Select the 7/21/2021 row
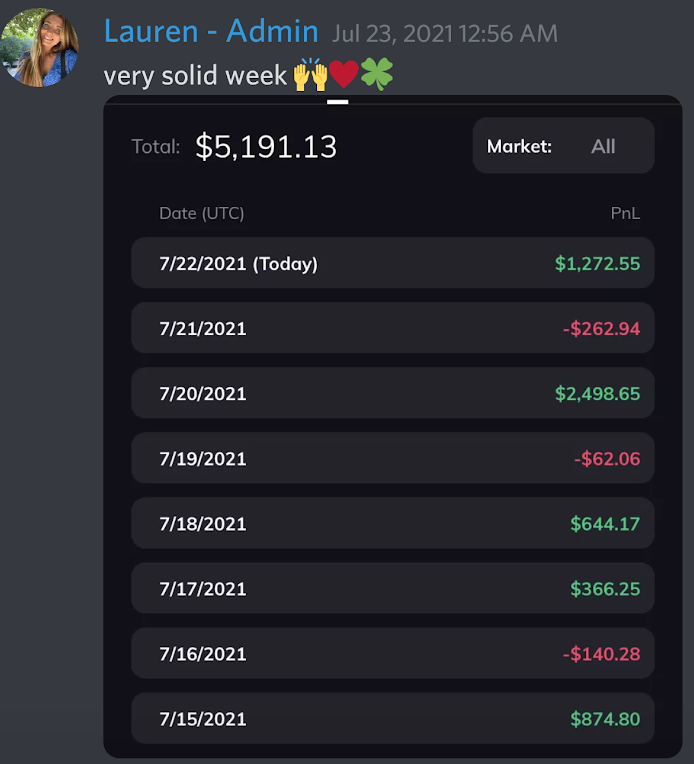 (393, 328)
